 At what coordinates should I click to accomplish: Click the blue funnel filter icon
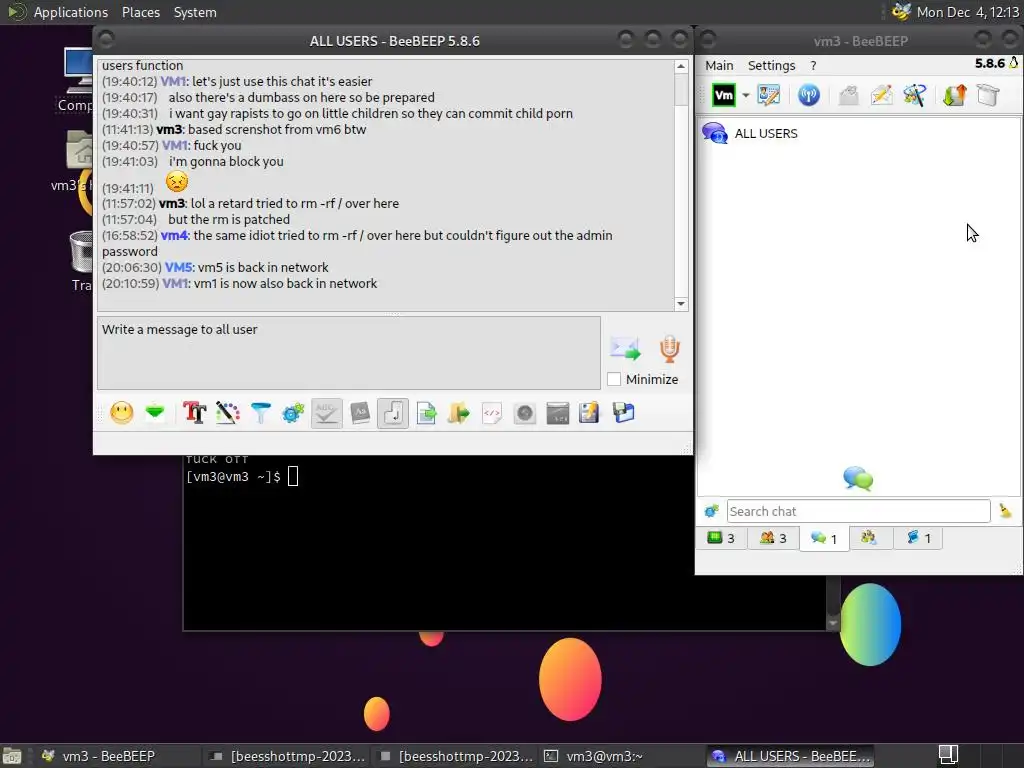(x=260, y=413)
